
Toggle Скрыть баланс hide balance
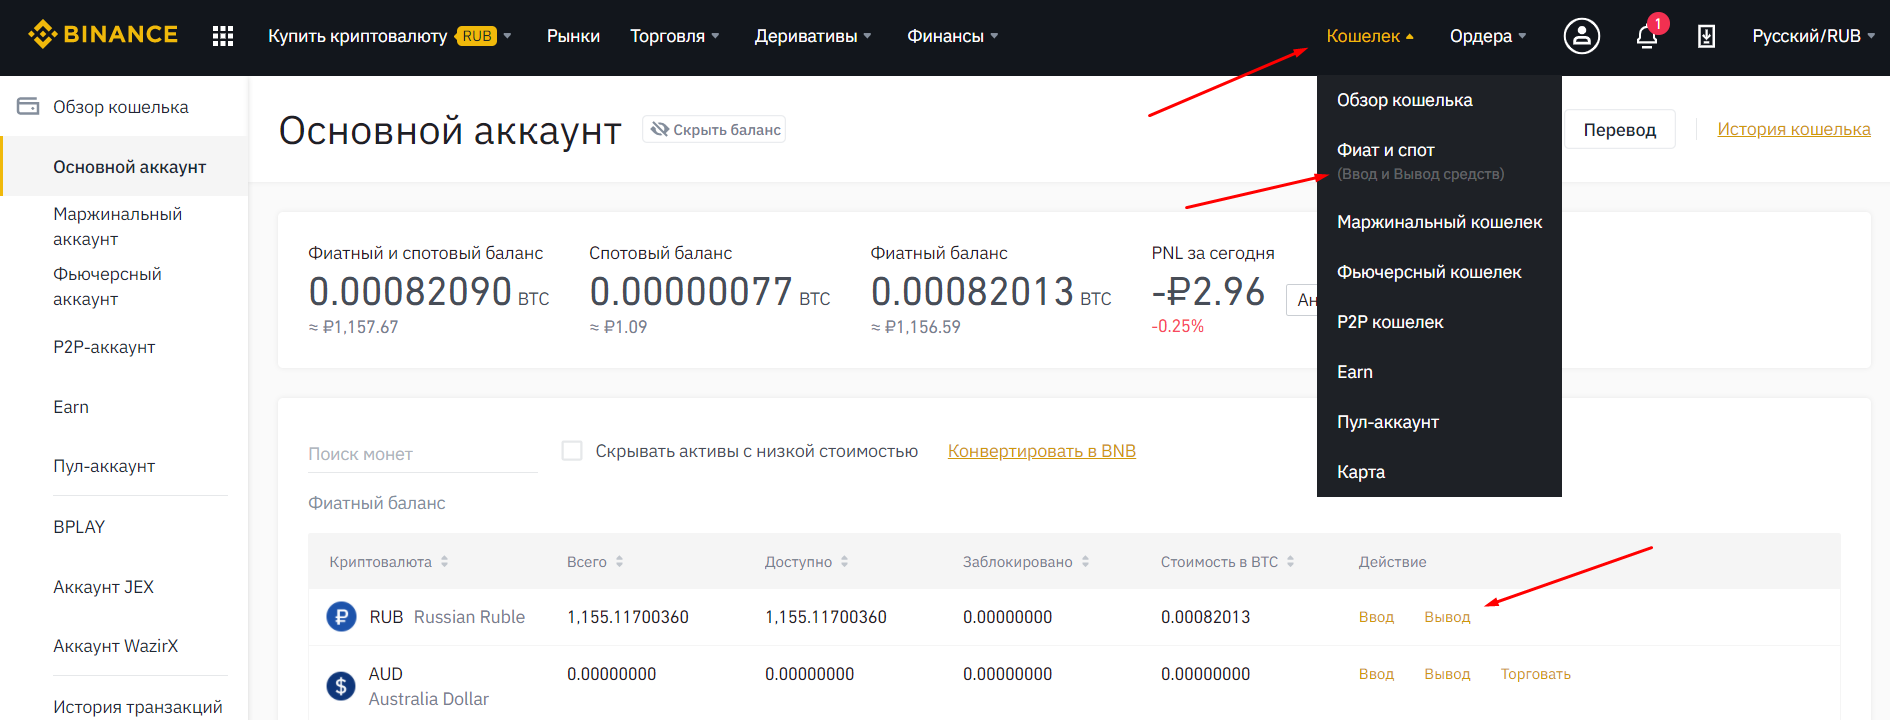click(x=714, y=129)
